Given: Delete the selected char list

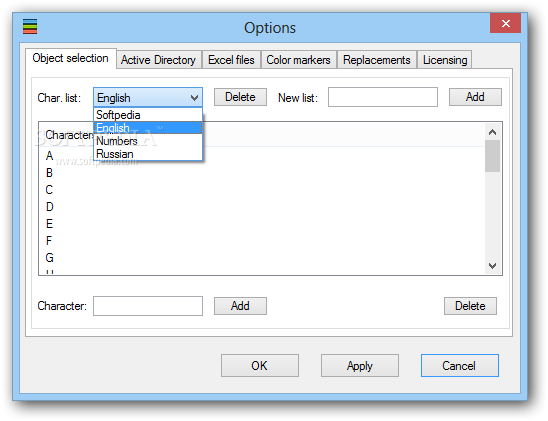Looking at the screenshot, I should (x=240, y=97).
